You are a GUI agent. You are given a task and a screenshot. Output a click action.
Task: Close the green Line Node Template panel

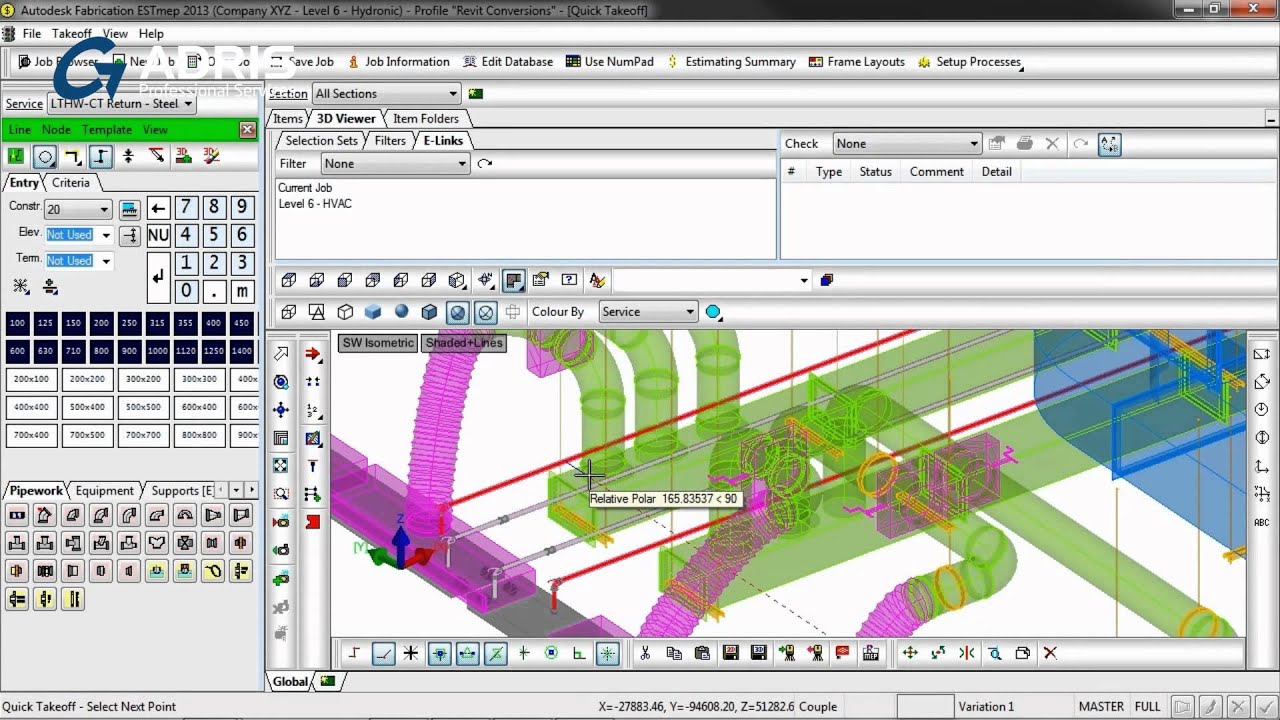247,129
